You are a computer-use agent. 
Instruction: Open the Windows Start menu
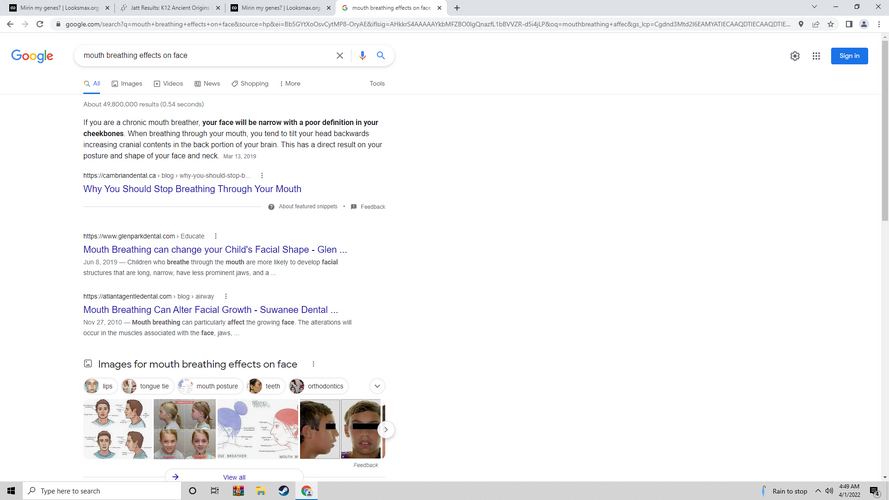tap(10, 491)
